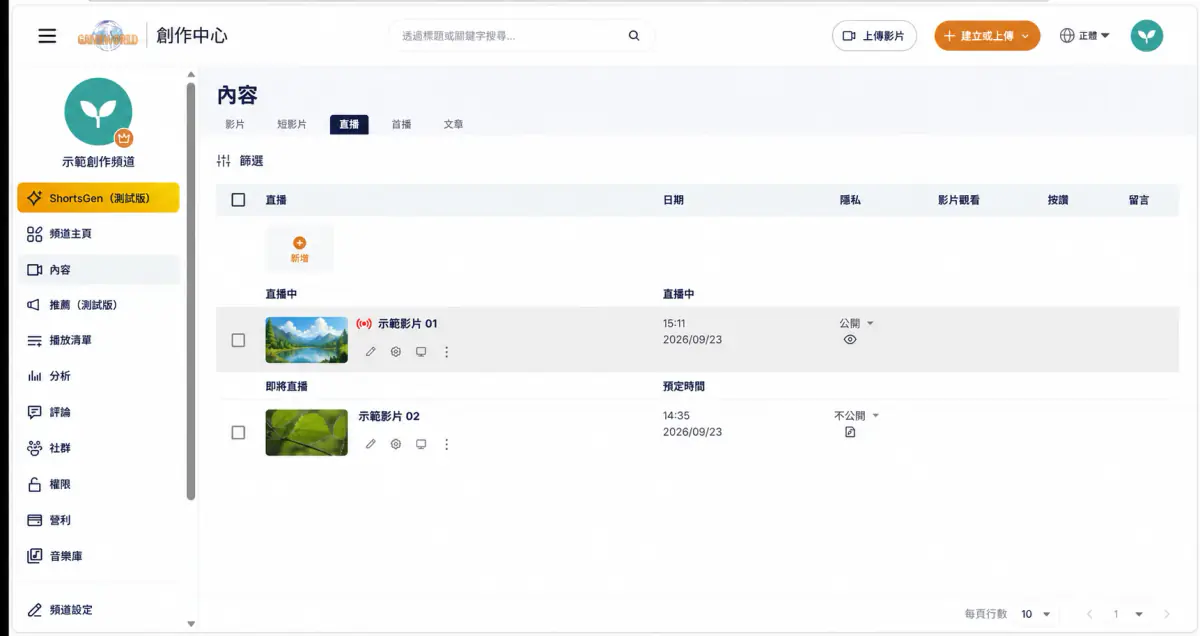
Task: Switch to the 影片 tab
Action: 235,125
